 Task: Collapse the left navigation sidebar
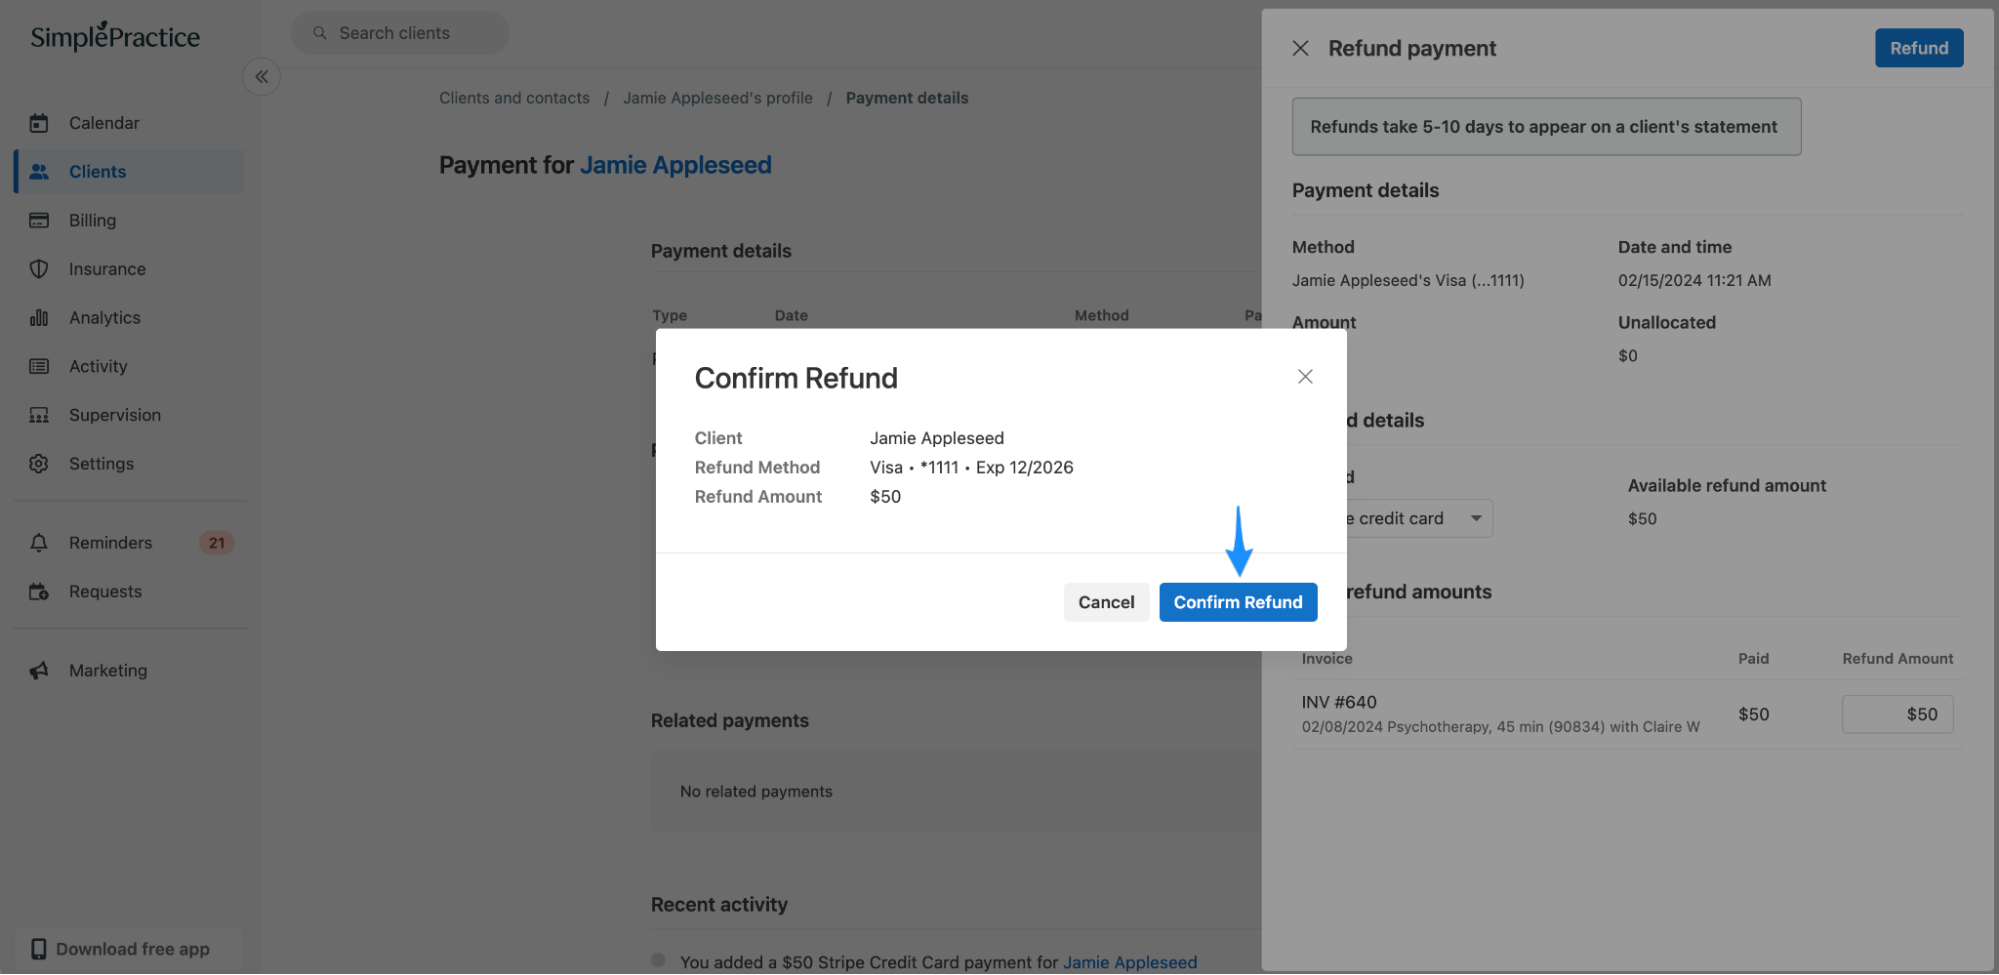tap(261, 76)
